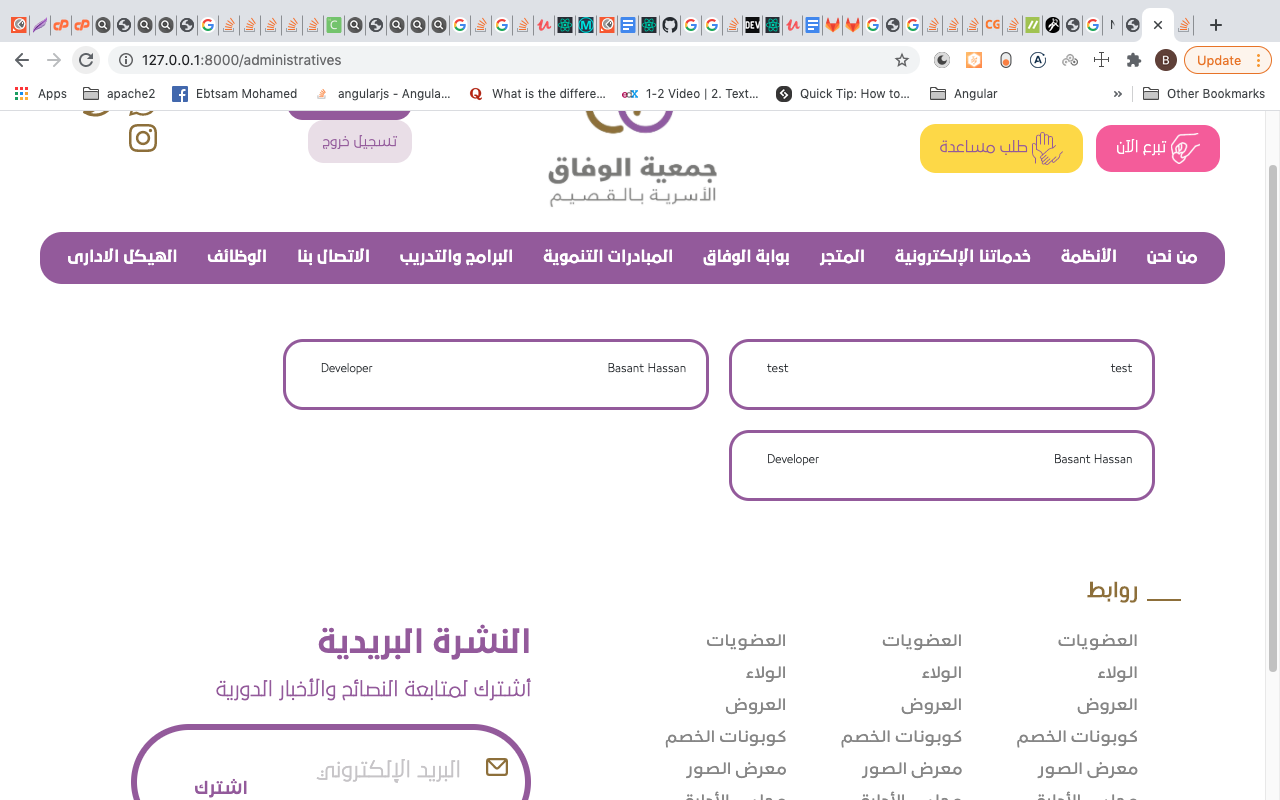Open the Angular bookmarks folder
Image resolution: width=1280 pixels, height=800 pixels.
[964, 94]
